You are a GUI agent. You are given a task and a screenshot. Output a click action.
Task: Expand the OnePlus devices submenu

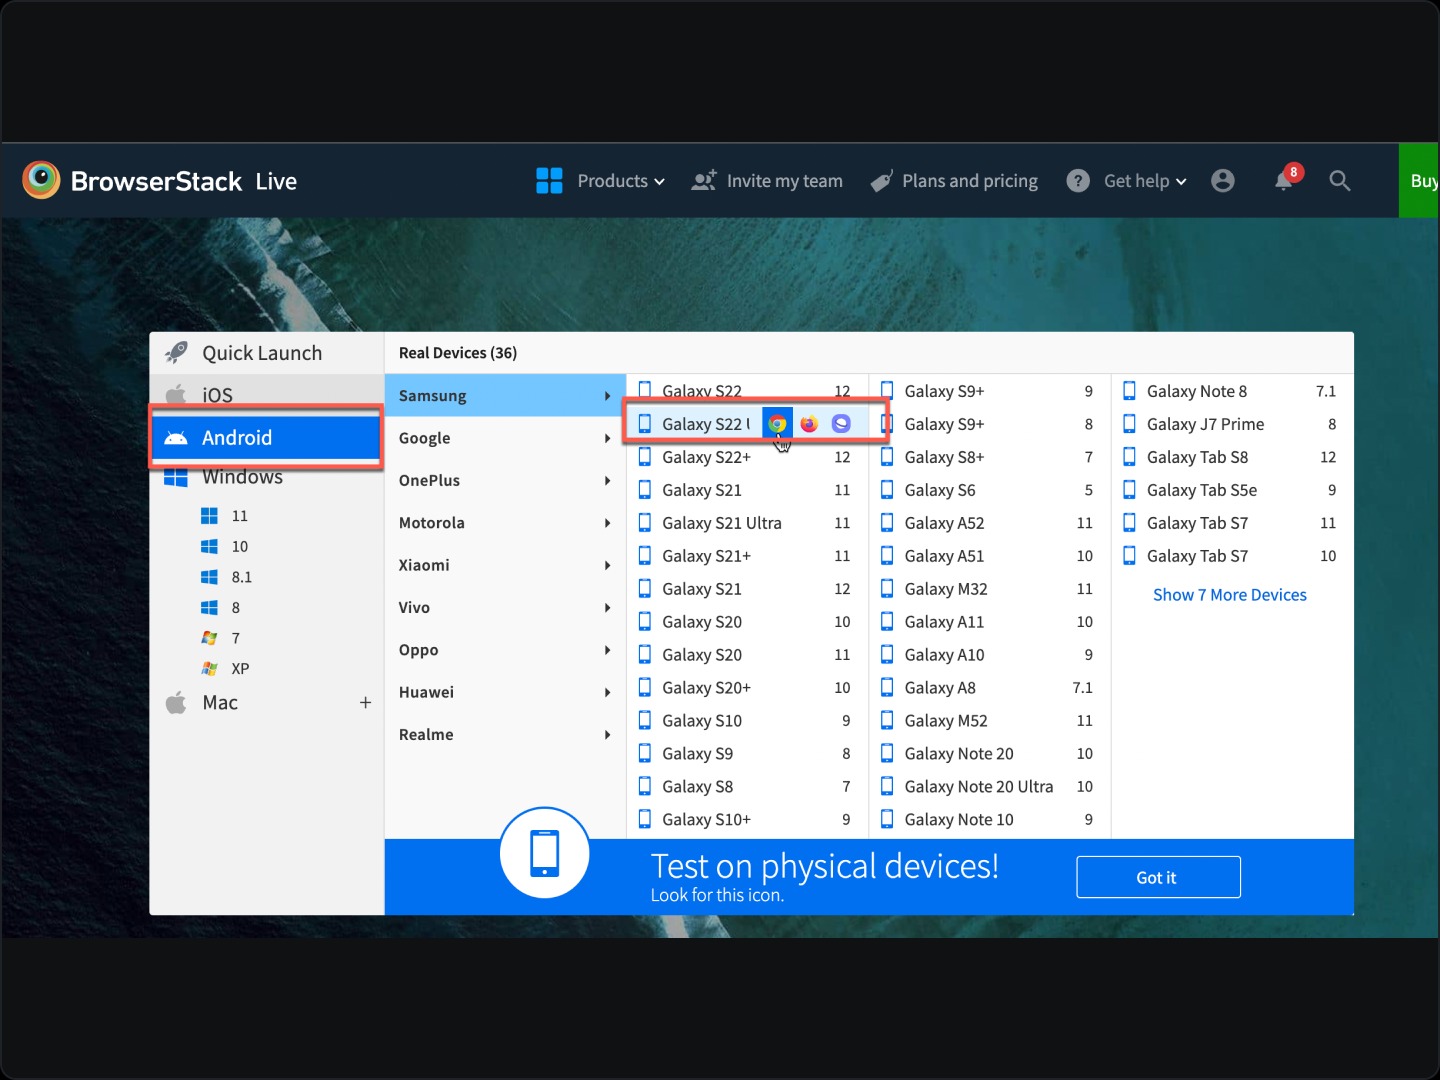505,480
